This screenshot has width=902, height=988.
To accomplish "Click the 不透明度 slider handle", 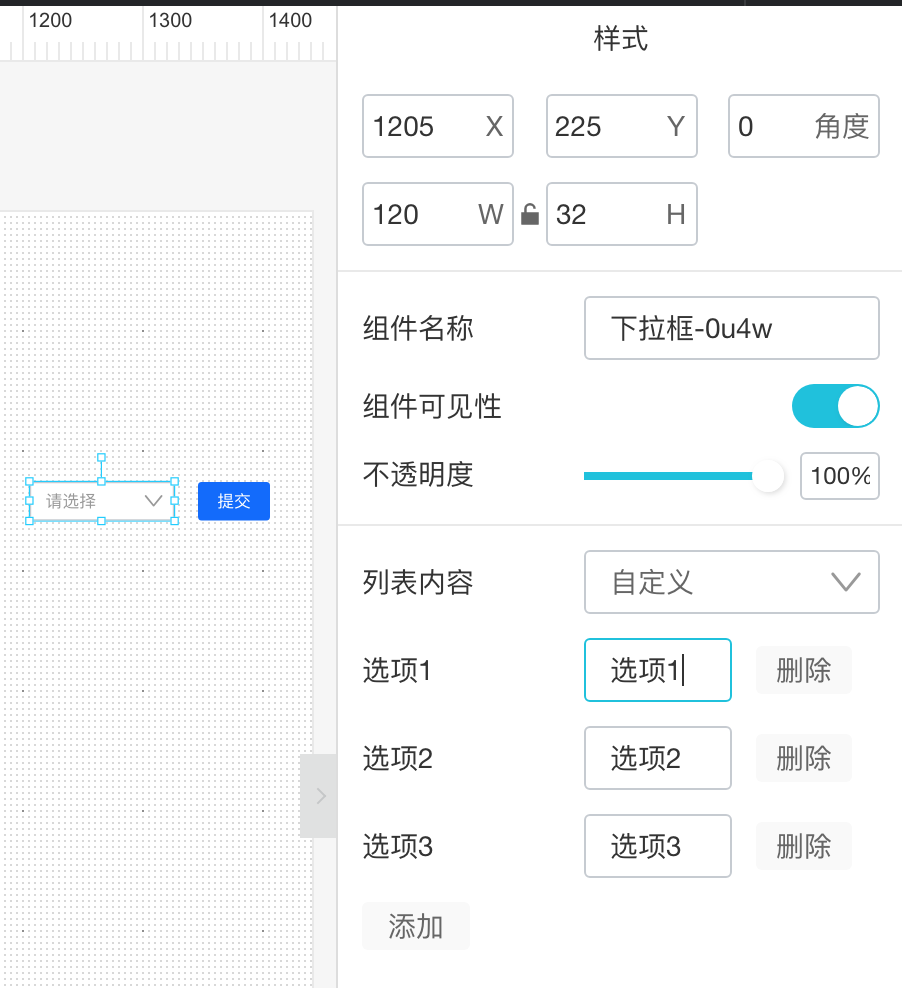I will (x=768, y=476).
